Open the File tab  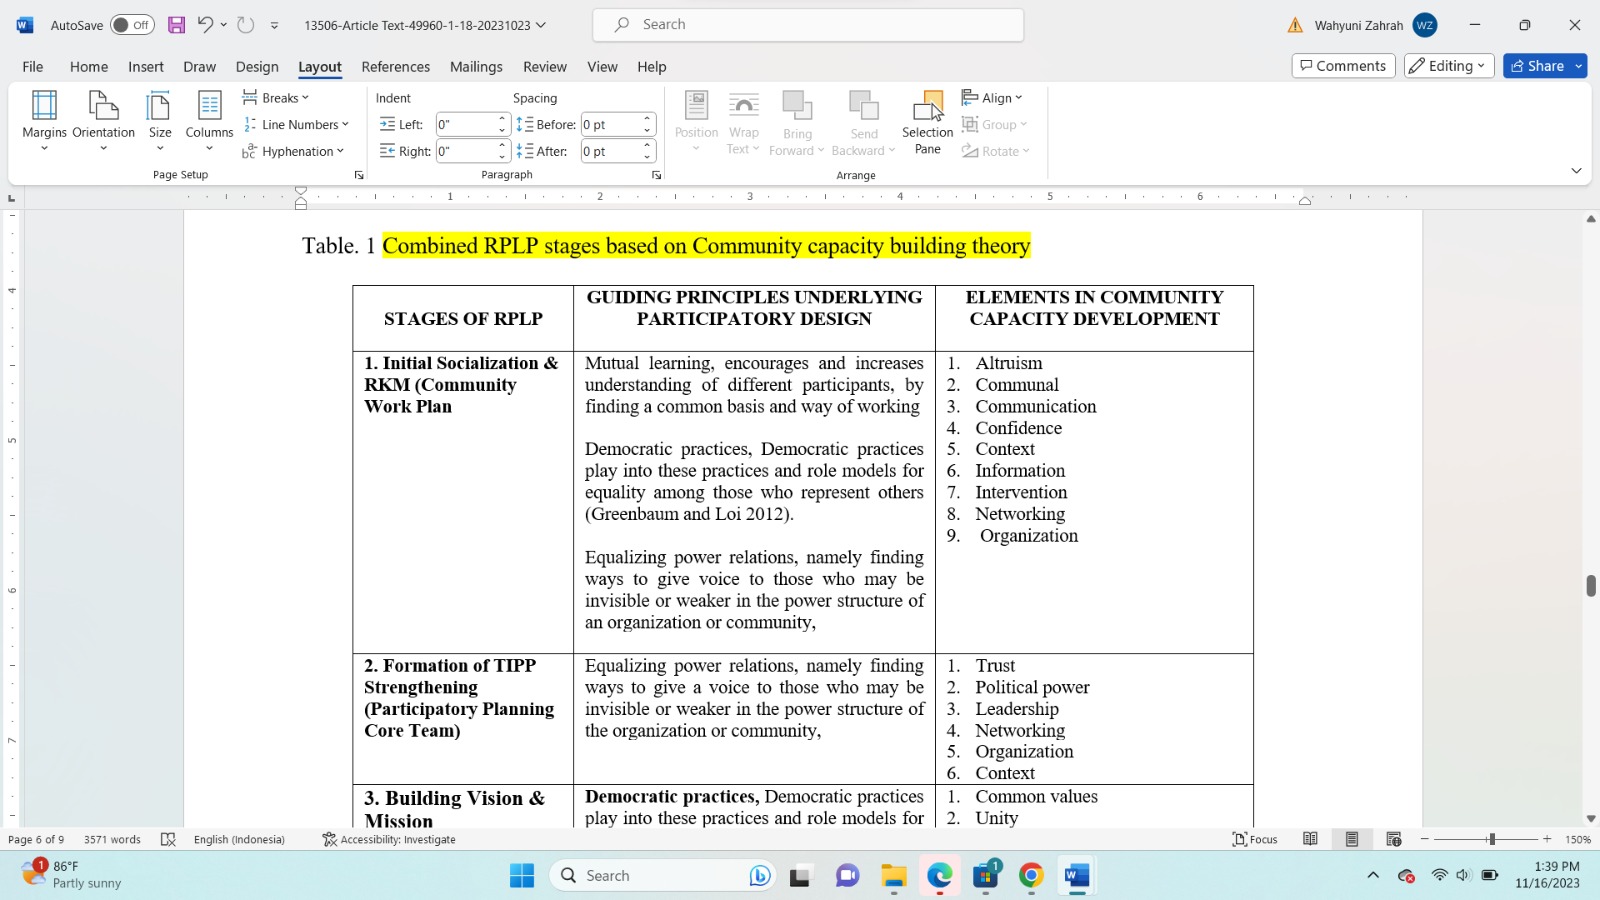(33, 67)
